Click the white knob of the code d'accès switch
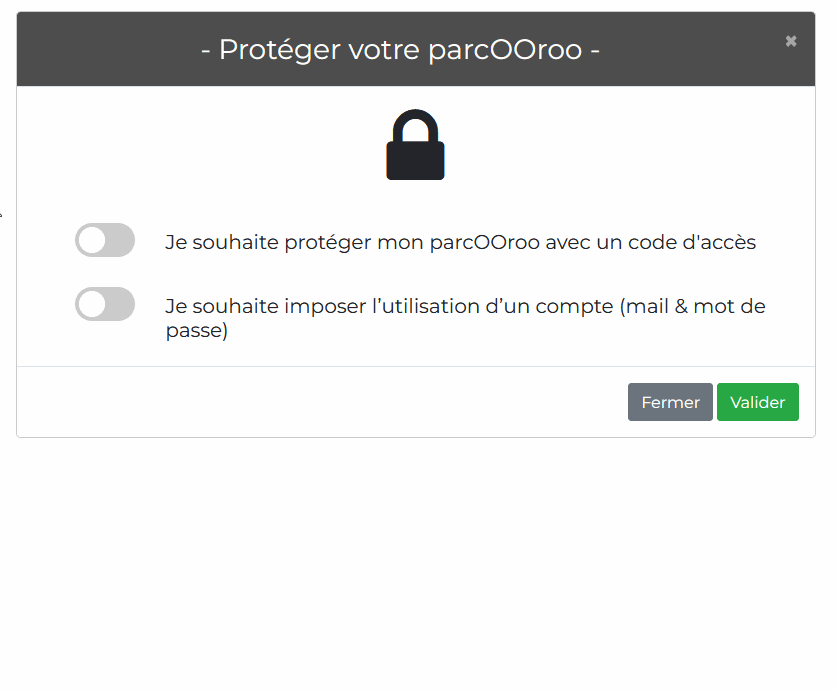This screenshot has width=836, height=691. click(92, 240)
